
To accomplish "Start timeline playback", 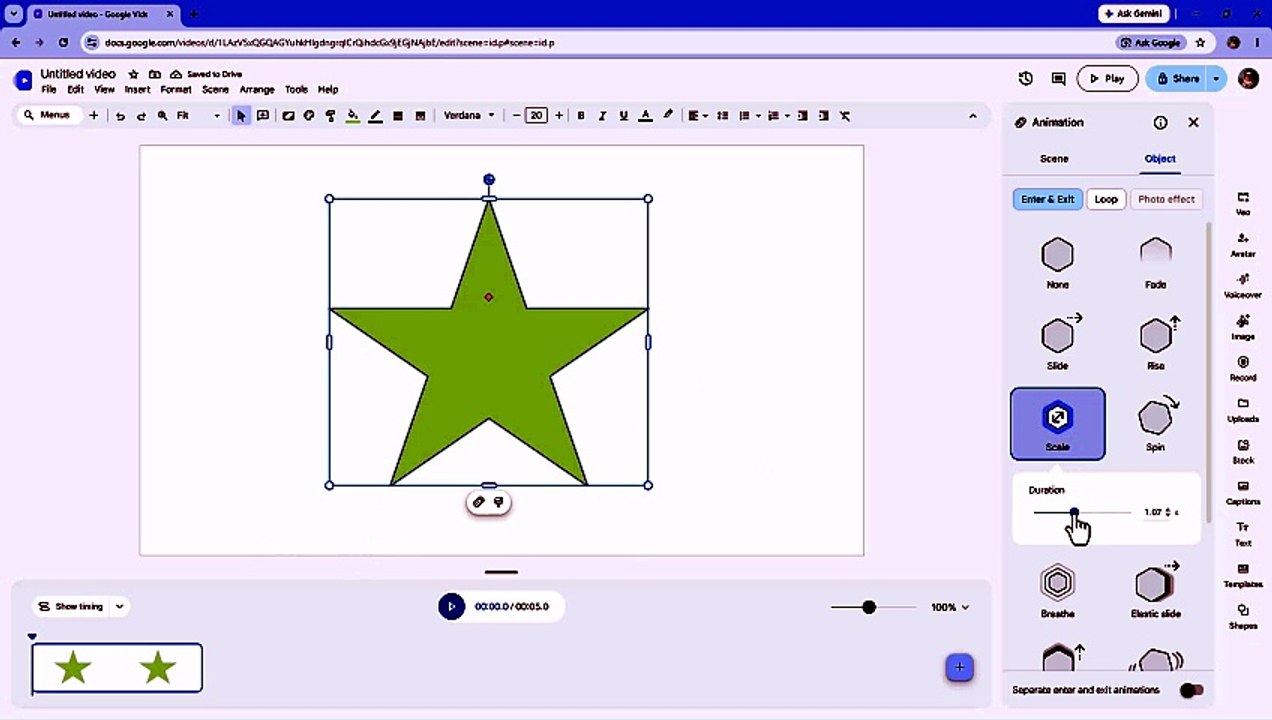I will [452, 606].
